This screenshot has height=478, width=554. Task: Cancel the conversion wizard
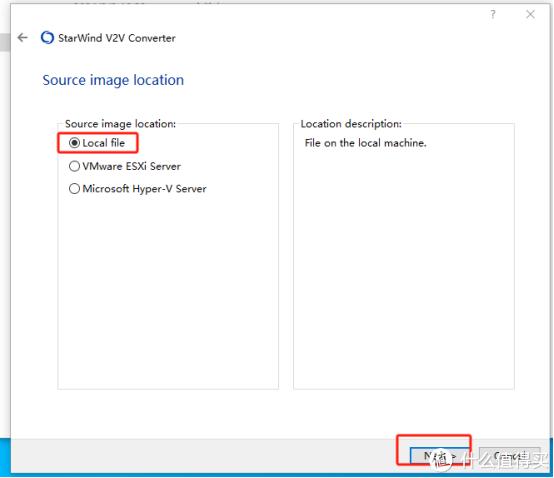[510, 456]
